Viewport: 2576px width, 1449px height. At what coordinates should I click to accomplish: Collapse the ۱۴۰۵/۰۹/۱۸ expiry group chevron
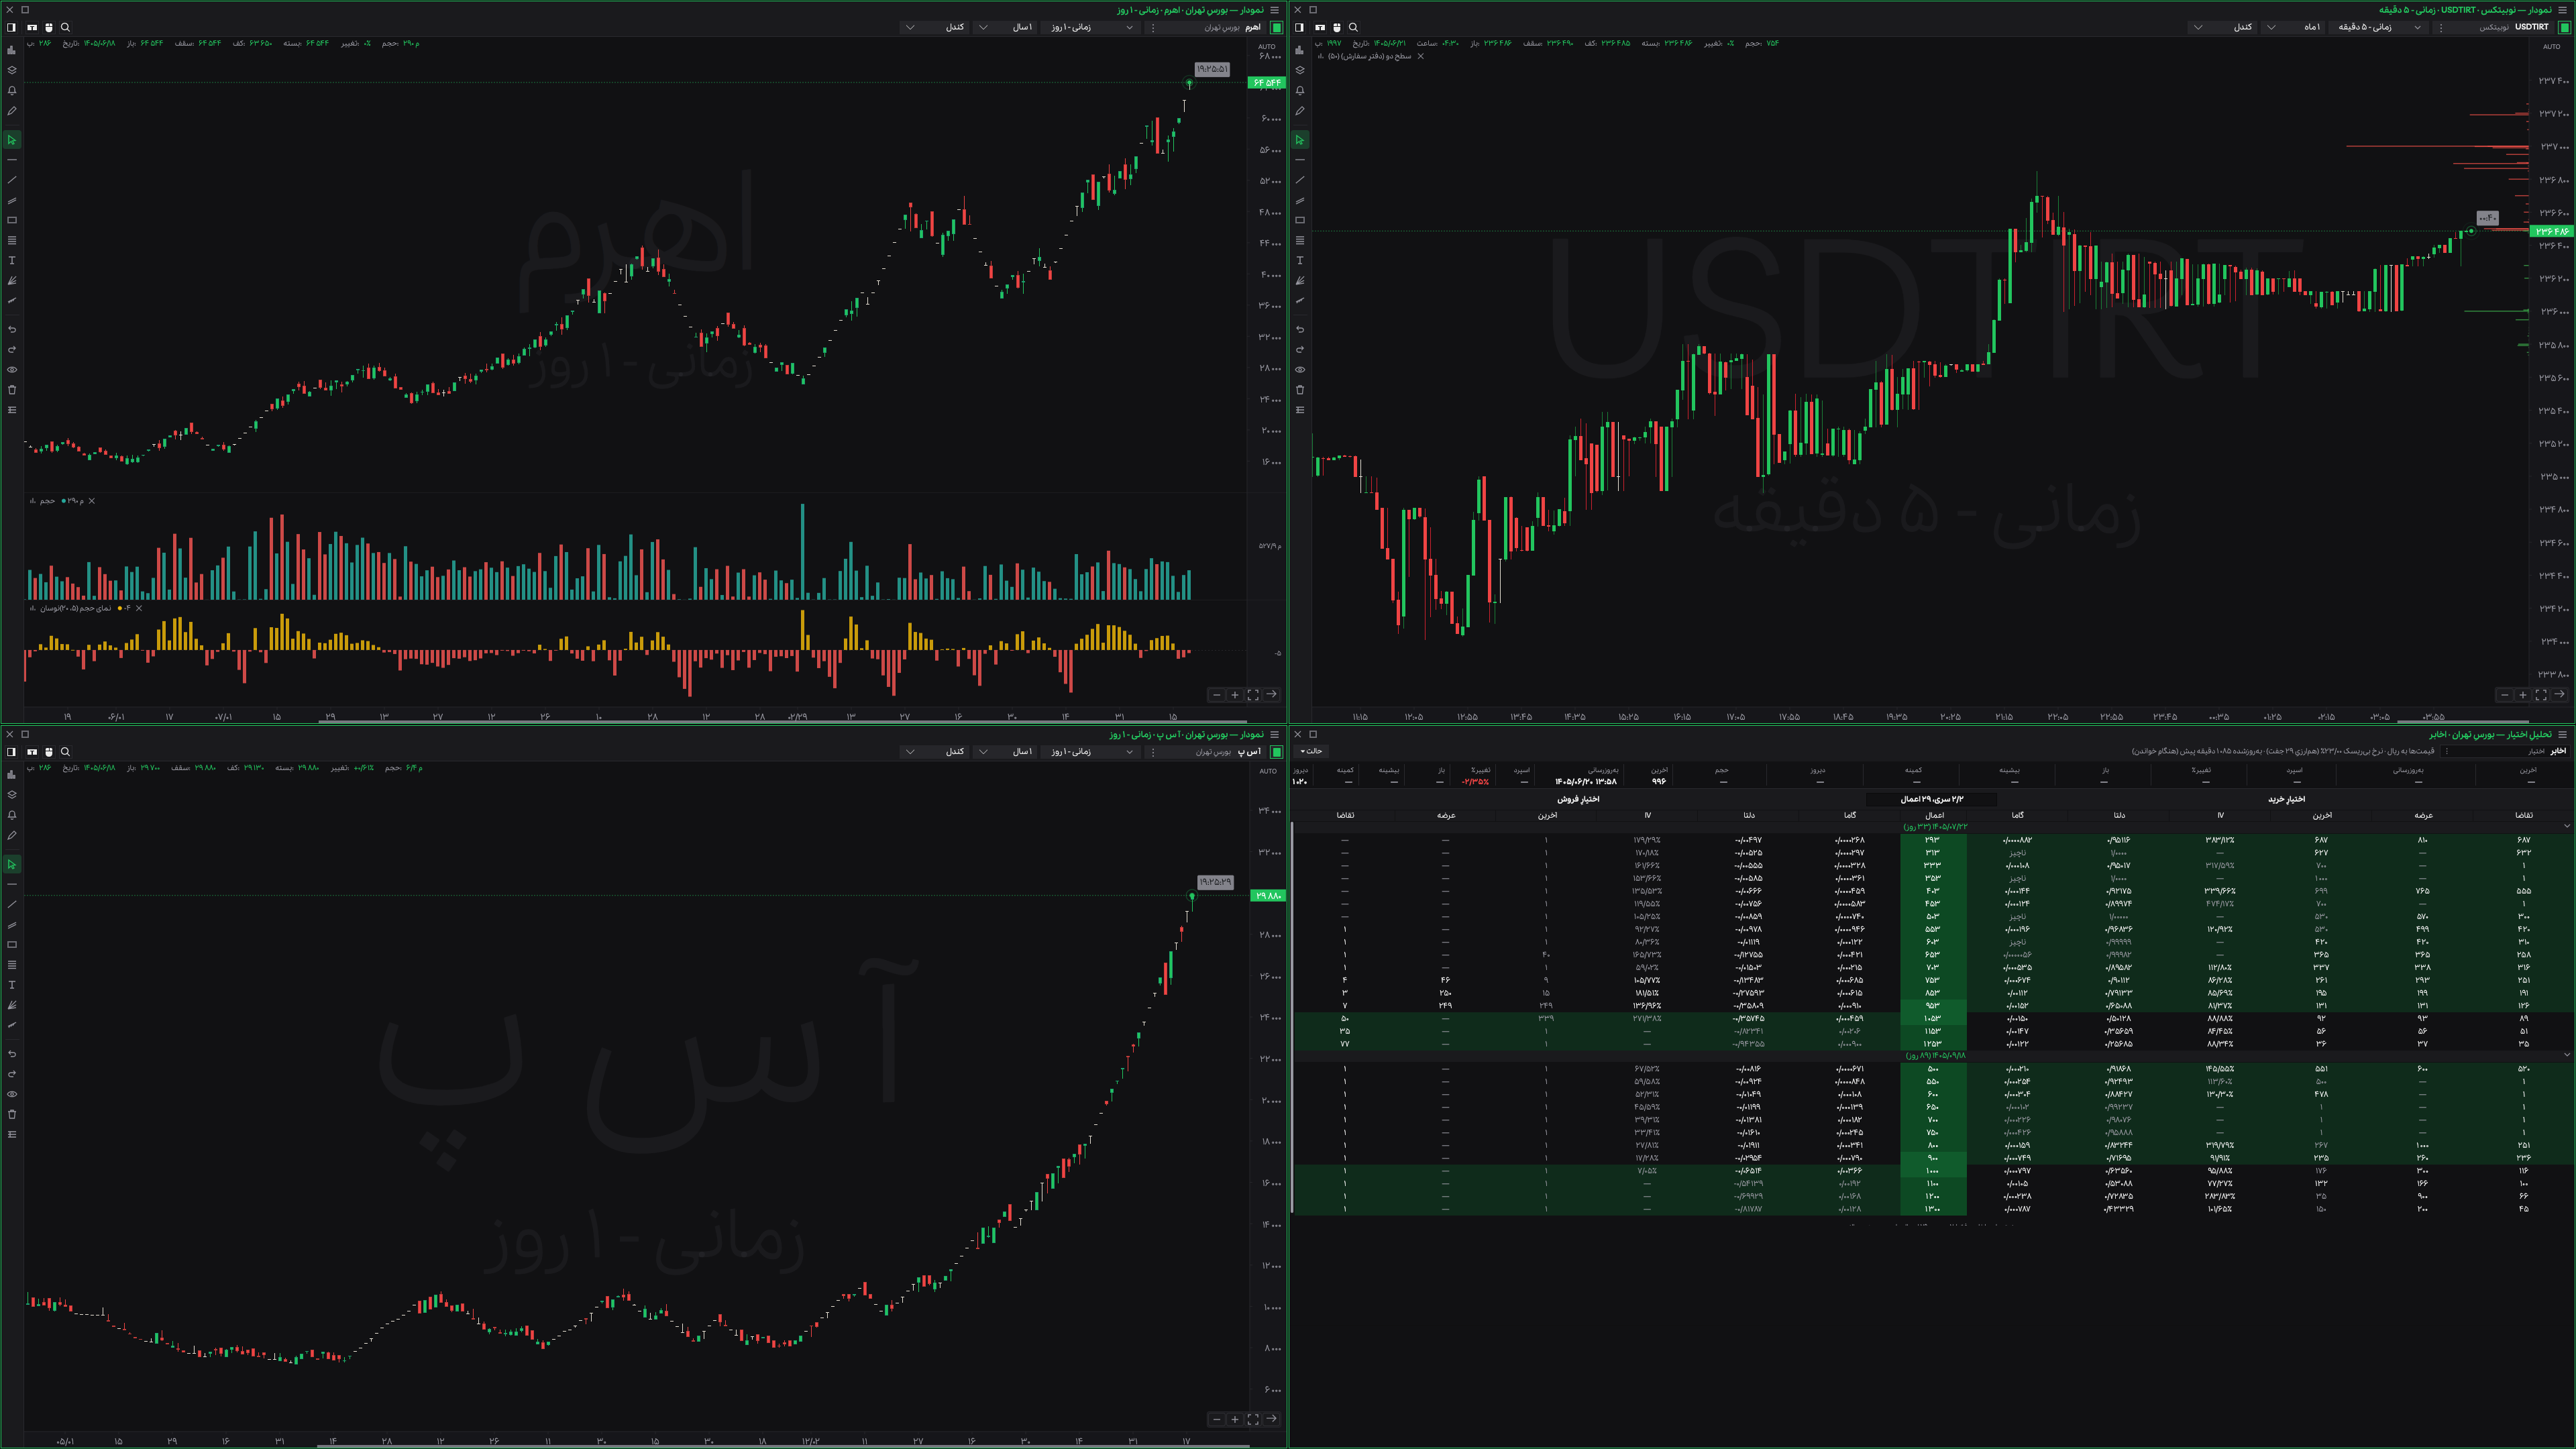[2566, 1054]
